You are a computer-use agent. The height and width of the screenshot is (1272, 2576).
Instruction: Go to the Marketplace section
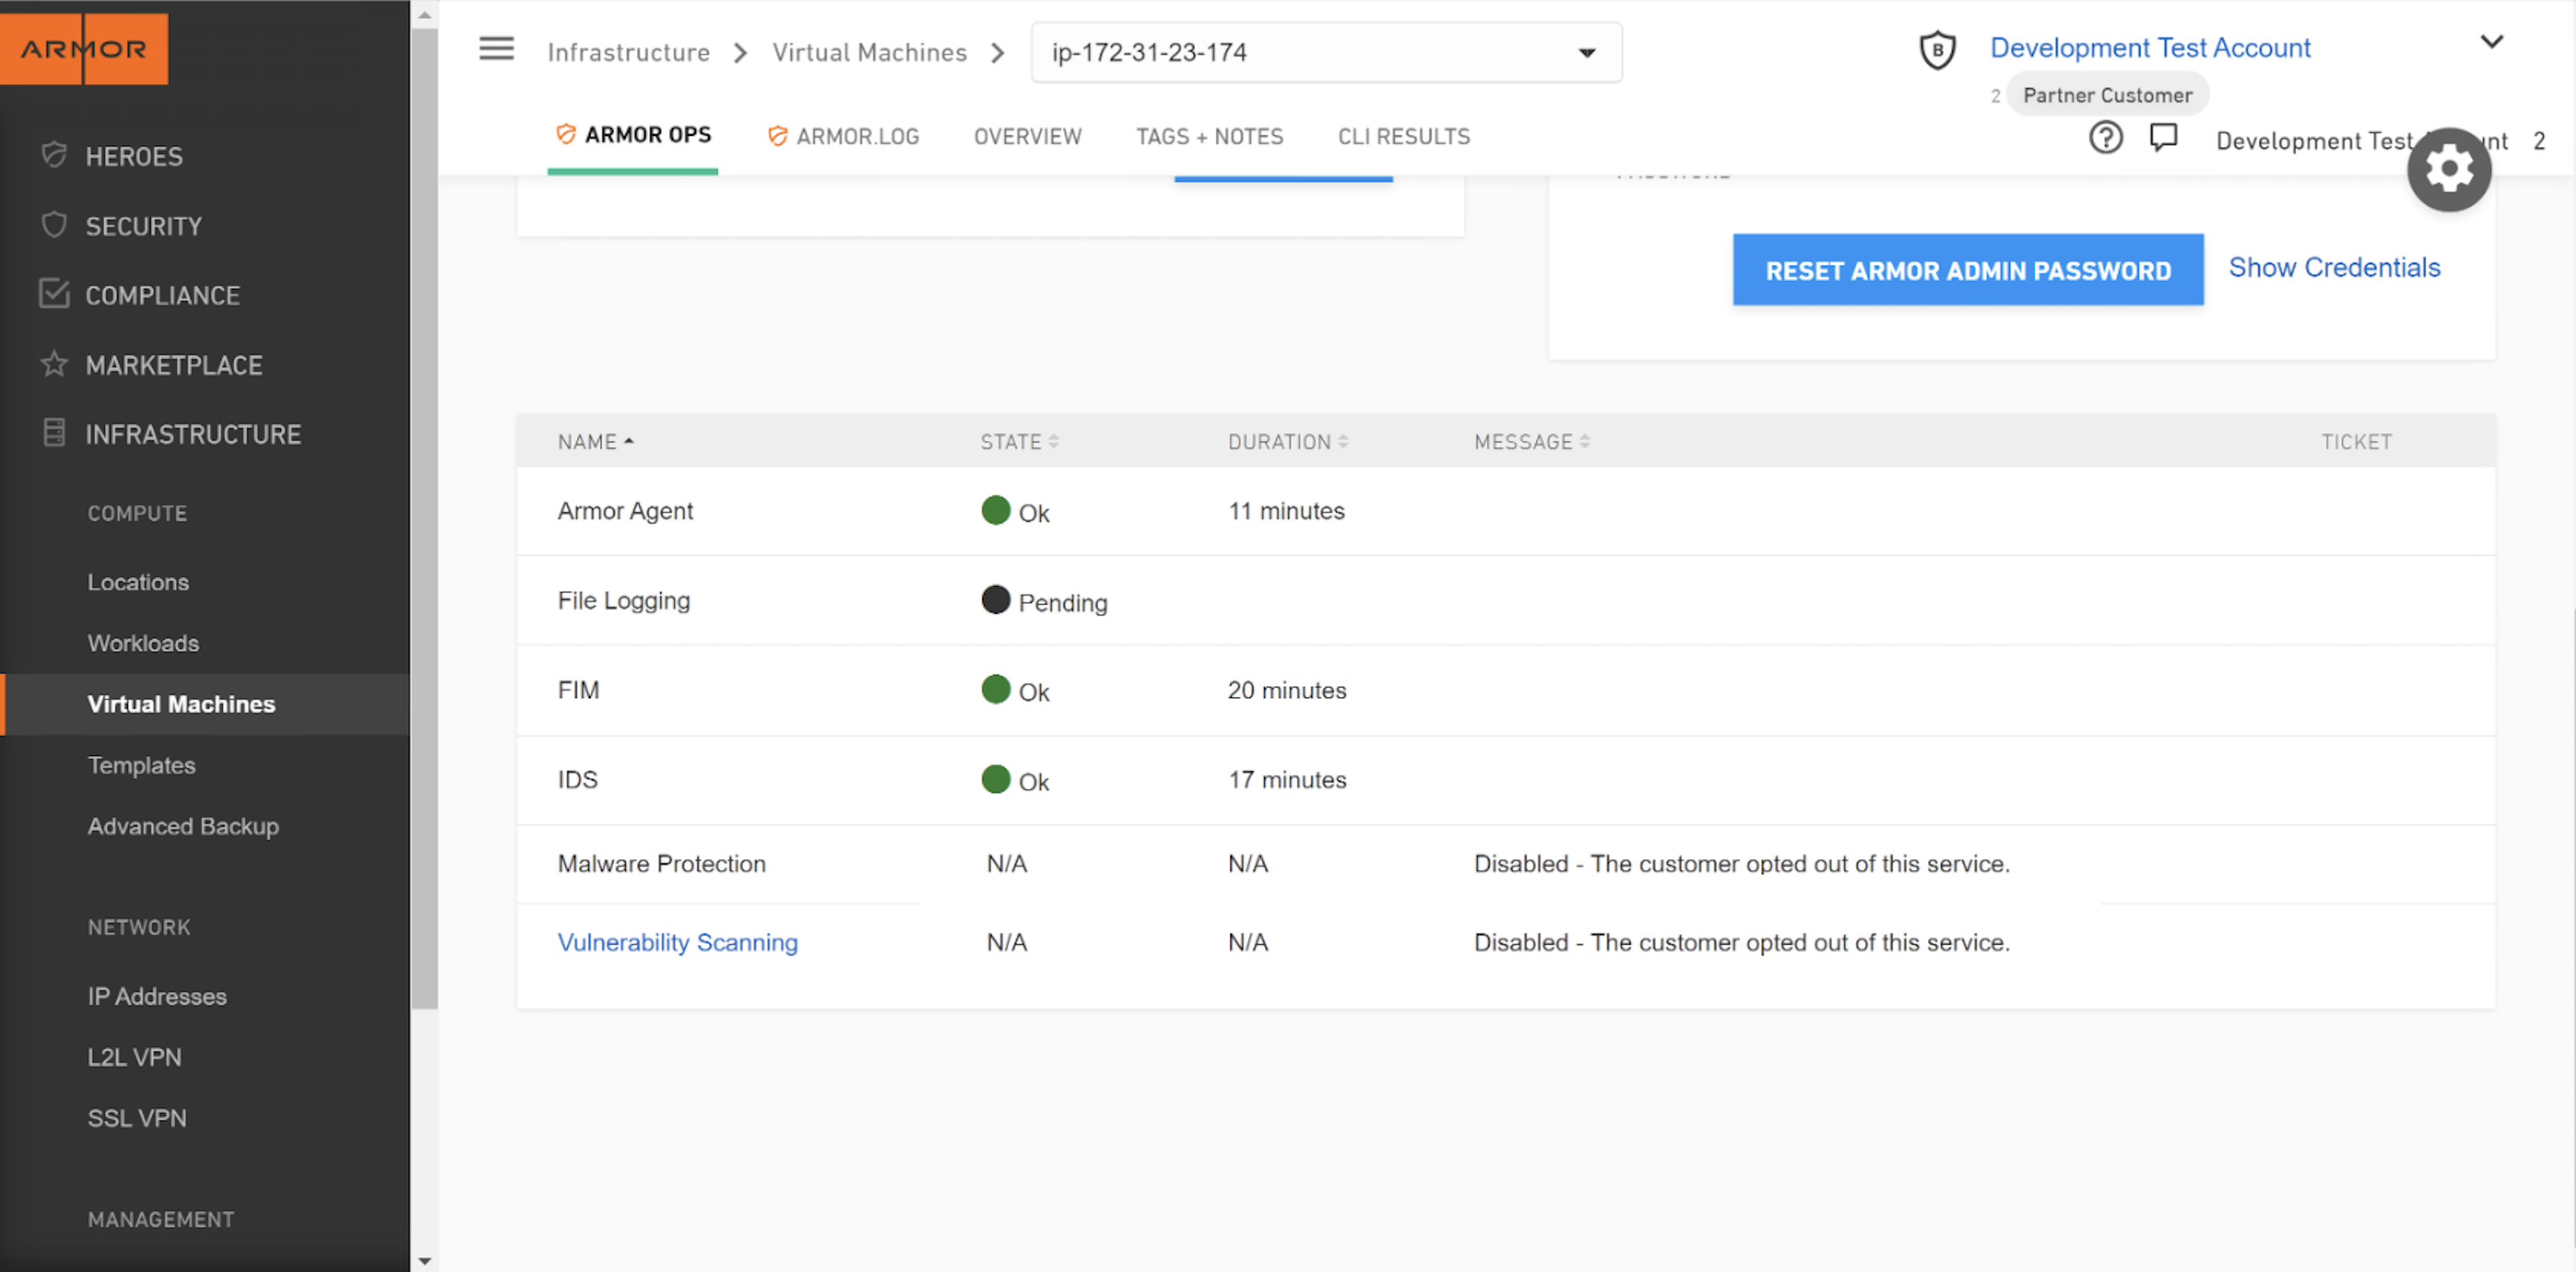pyautogui.click(x=174, y=365)
